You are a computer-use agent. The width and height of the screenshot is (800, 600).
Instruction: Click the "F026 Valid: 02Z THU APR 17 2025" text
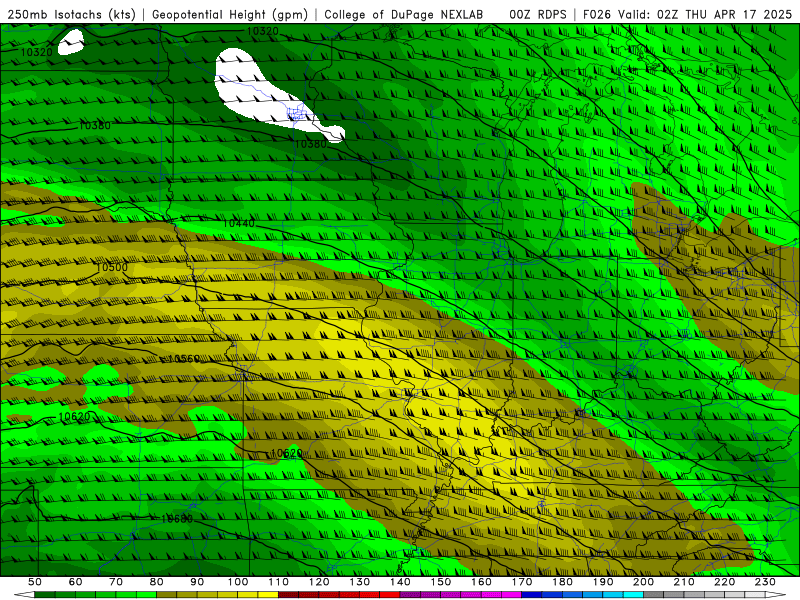(687, 15)
